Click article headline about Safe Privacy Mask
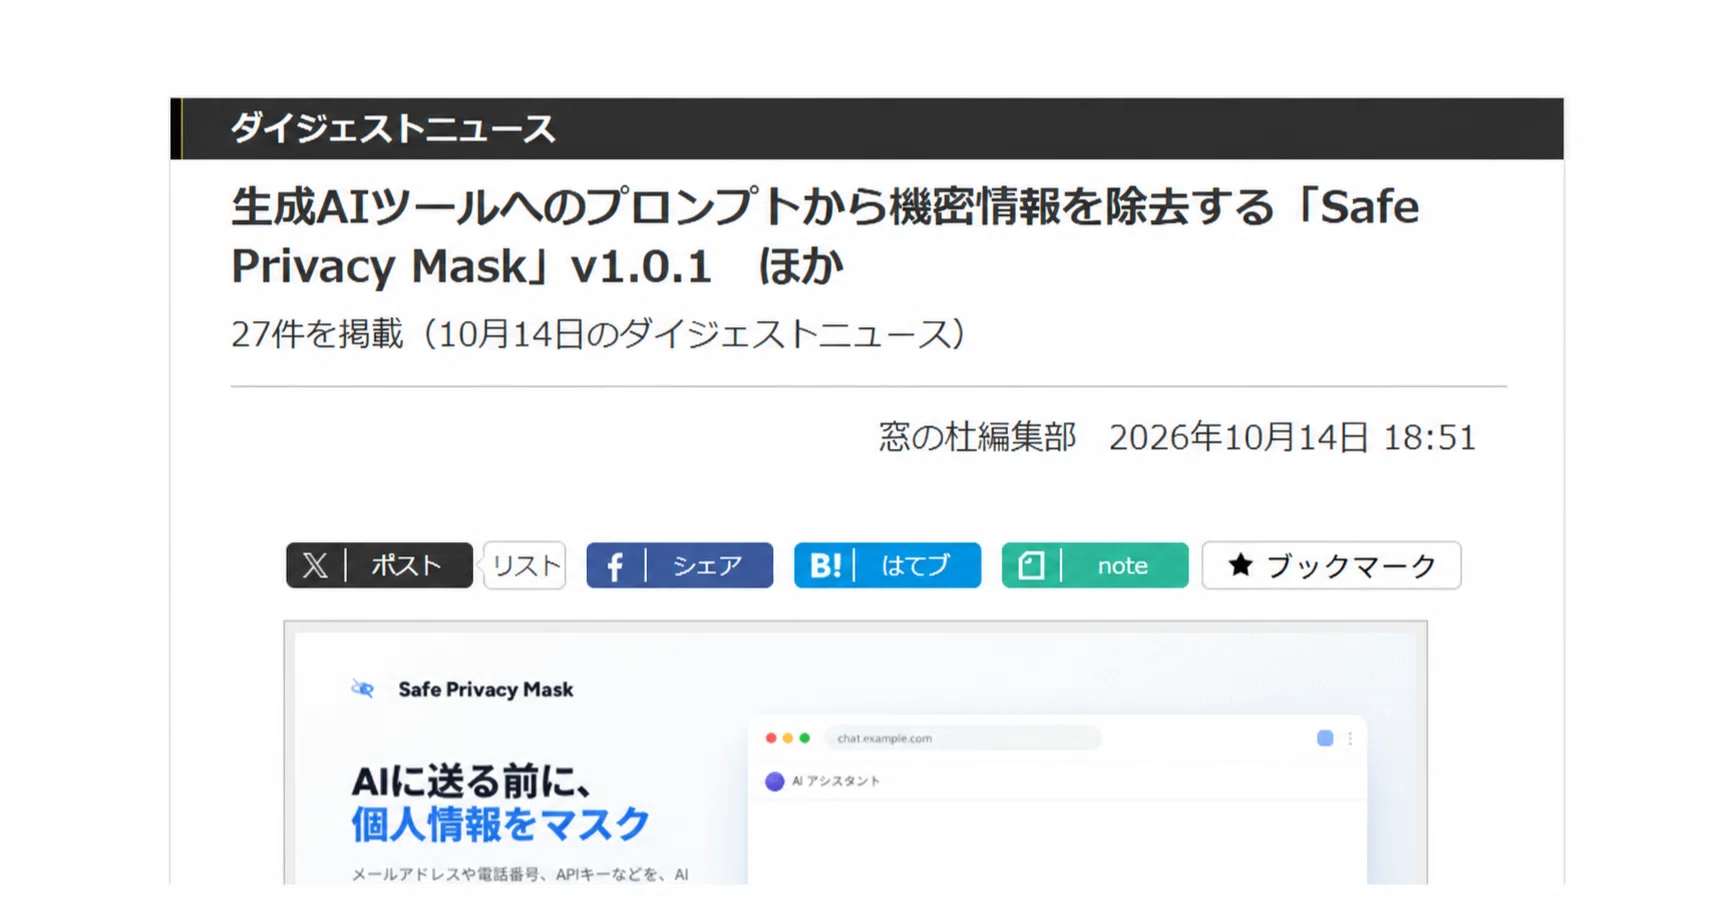The height and width of the screenshot is (907, 1733). [x=825, y=236]
